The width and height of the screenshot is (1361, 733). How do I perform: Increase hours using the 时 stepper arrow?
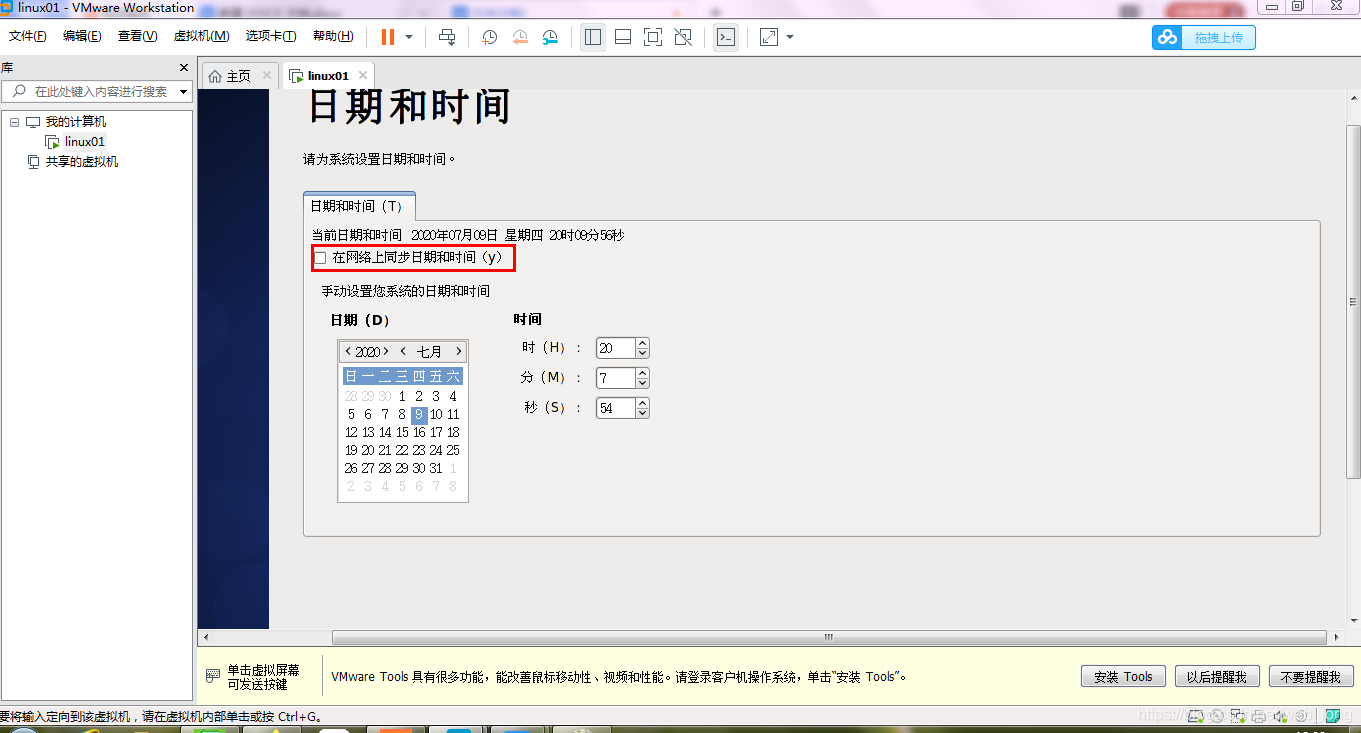[640, 343]
